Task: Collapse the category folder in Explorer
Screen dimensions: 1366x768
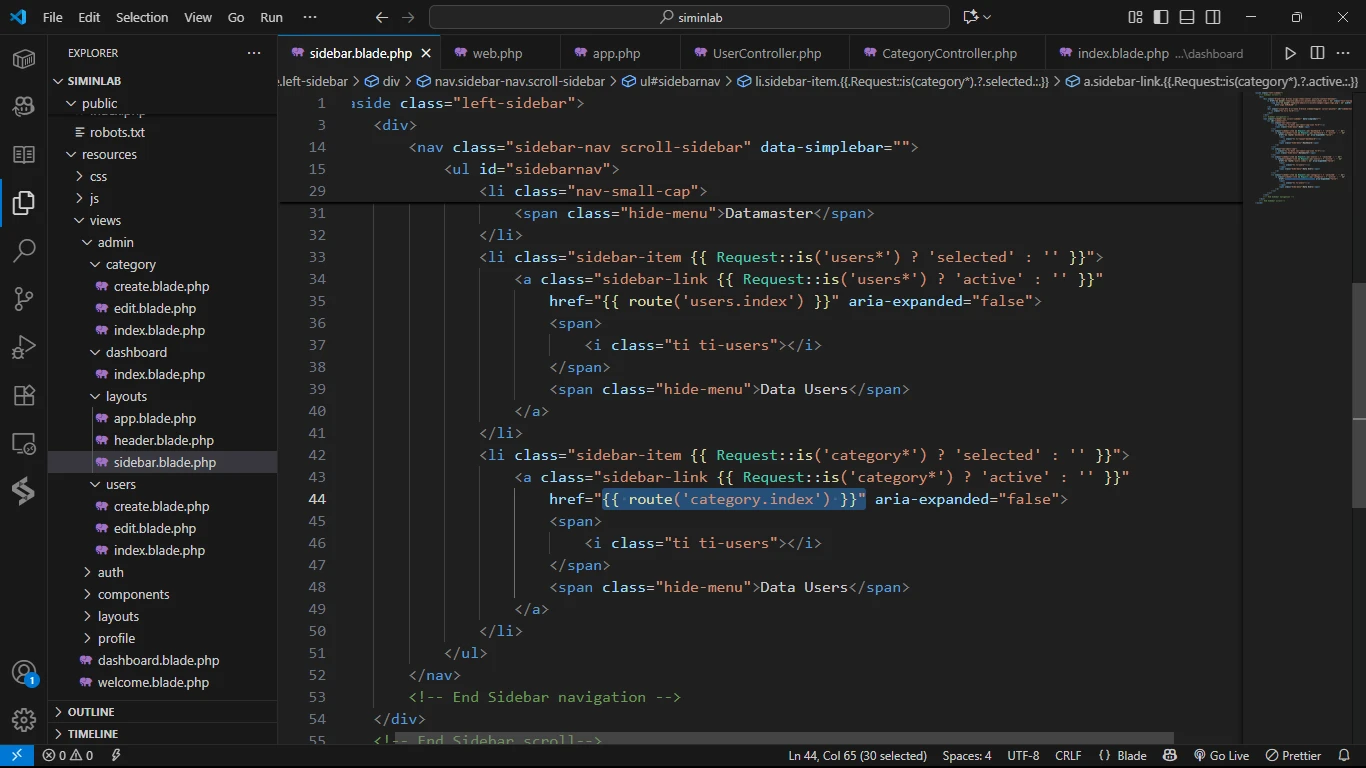Action: point(131,264)
